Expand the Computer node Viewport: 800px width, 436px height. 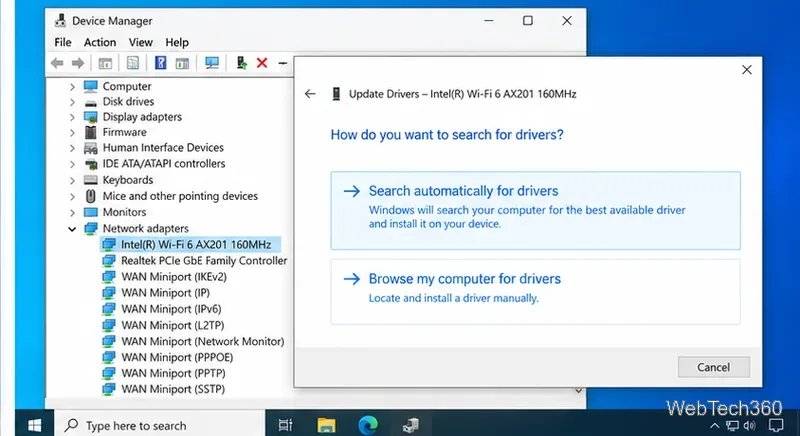pos(72,87)
